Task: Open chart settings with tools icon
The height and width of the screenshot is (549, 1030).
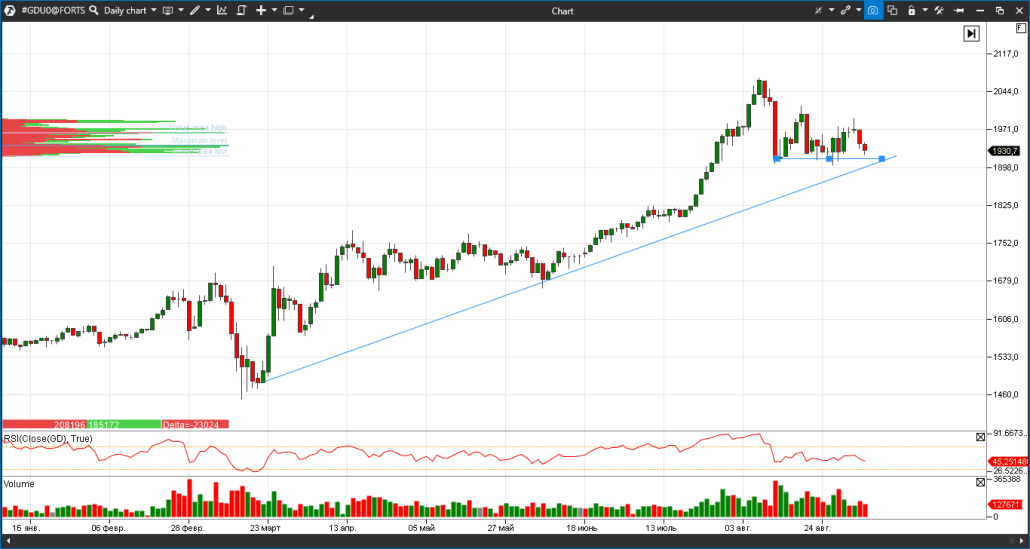Action: coord(939,10)
